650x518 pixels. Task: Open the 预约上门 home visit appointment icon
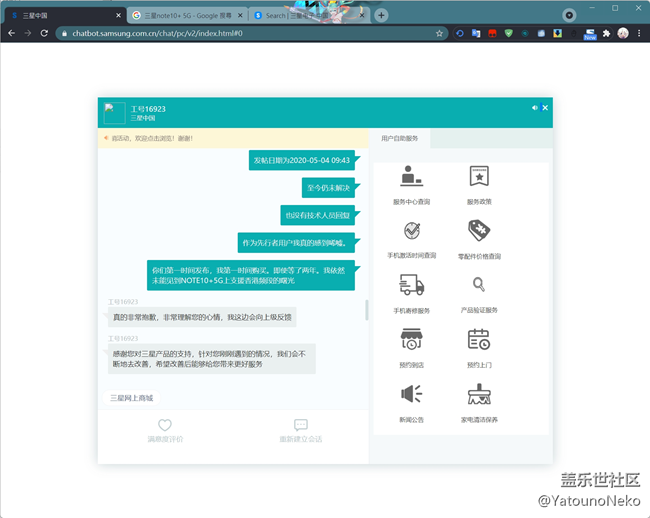point(479,339)
